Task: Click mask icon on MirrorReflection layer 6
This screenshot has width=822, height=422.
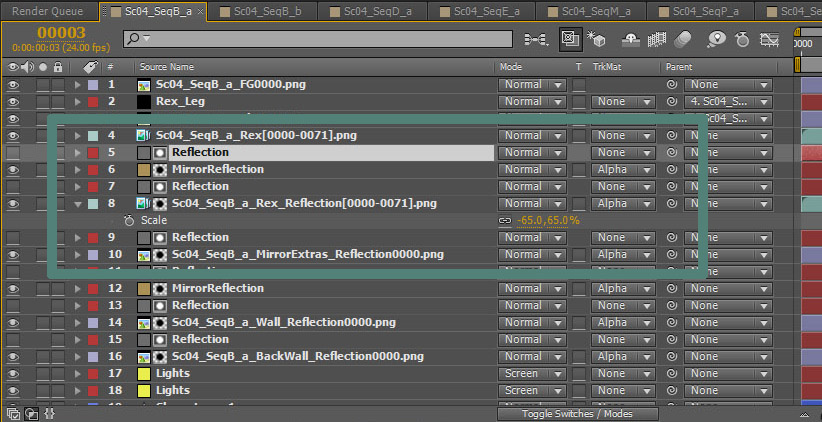Action: click(160, 170)
